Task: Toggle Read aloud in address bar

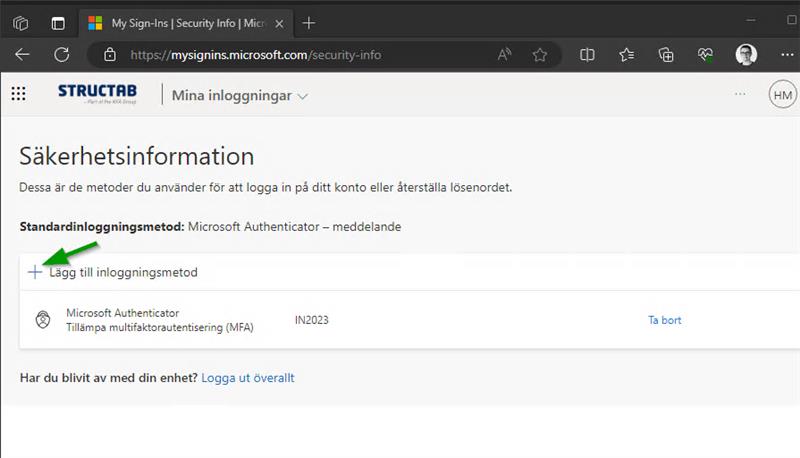Action: (x=505, y=55)
